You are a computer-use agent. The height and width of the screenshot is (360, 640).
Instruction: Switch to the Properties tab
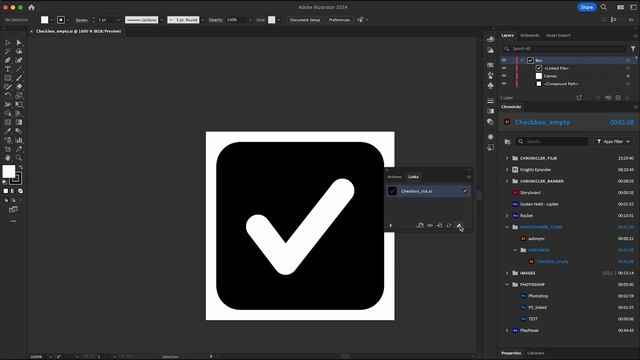coord(511,353)
